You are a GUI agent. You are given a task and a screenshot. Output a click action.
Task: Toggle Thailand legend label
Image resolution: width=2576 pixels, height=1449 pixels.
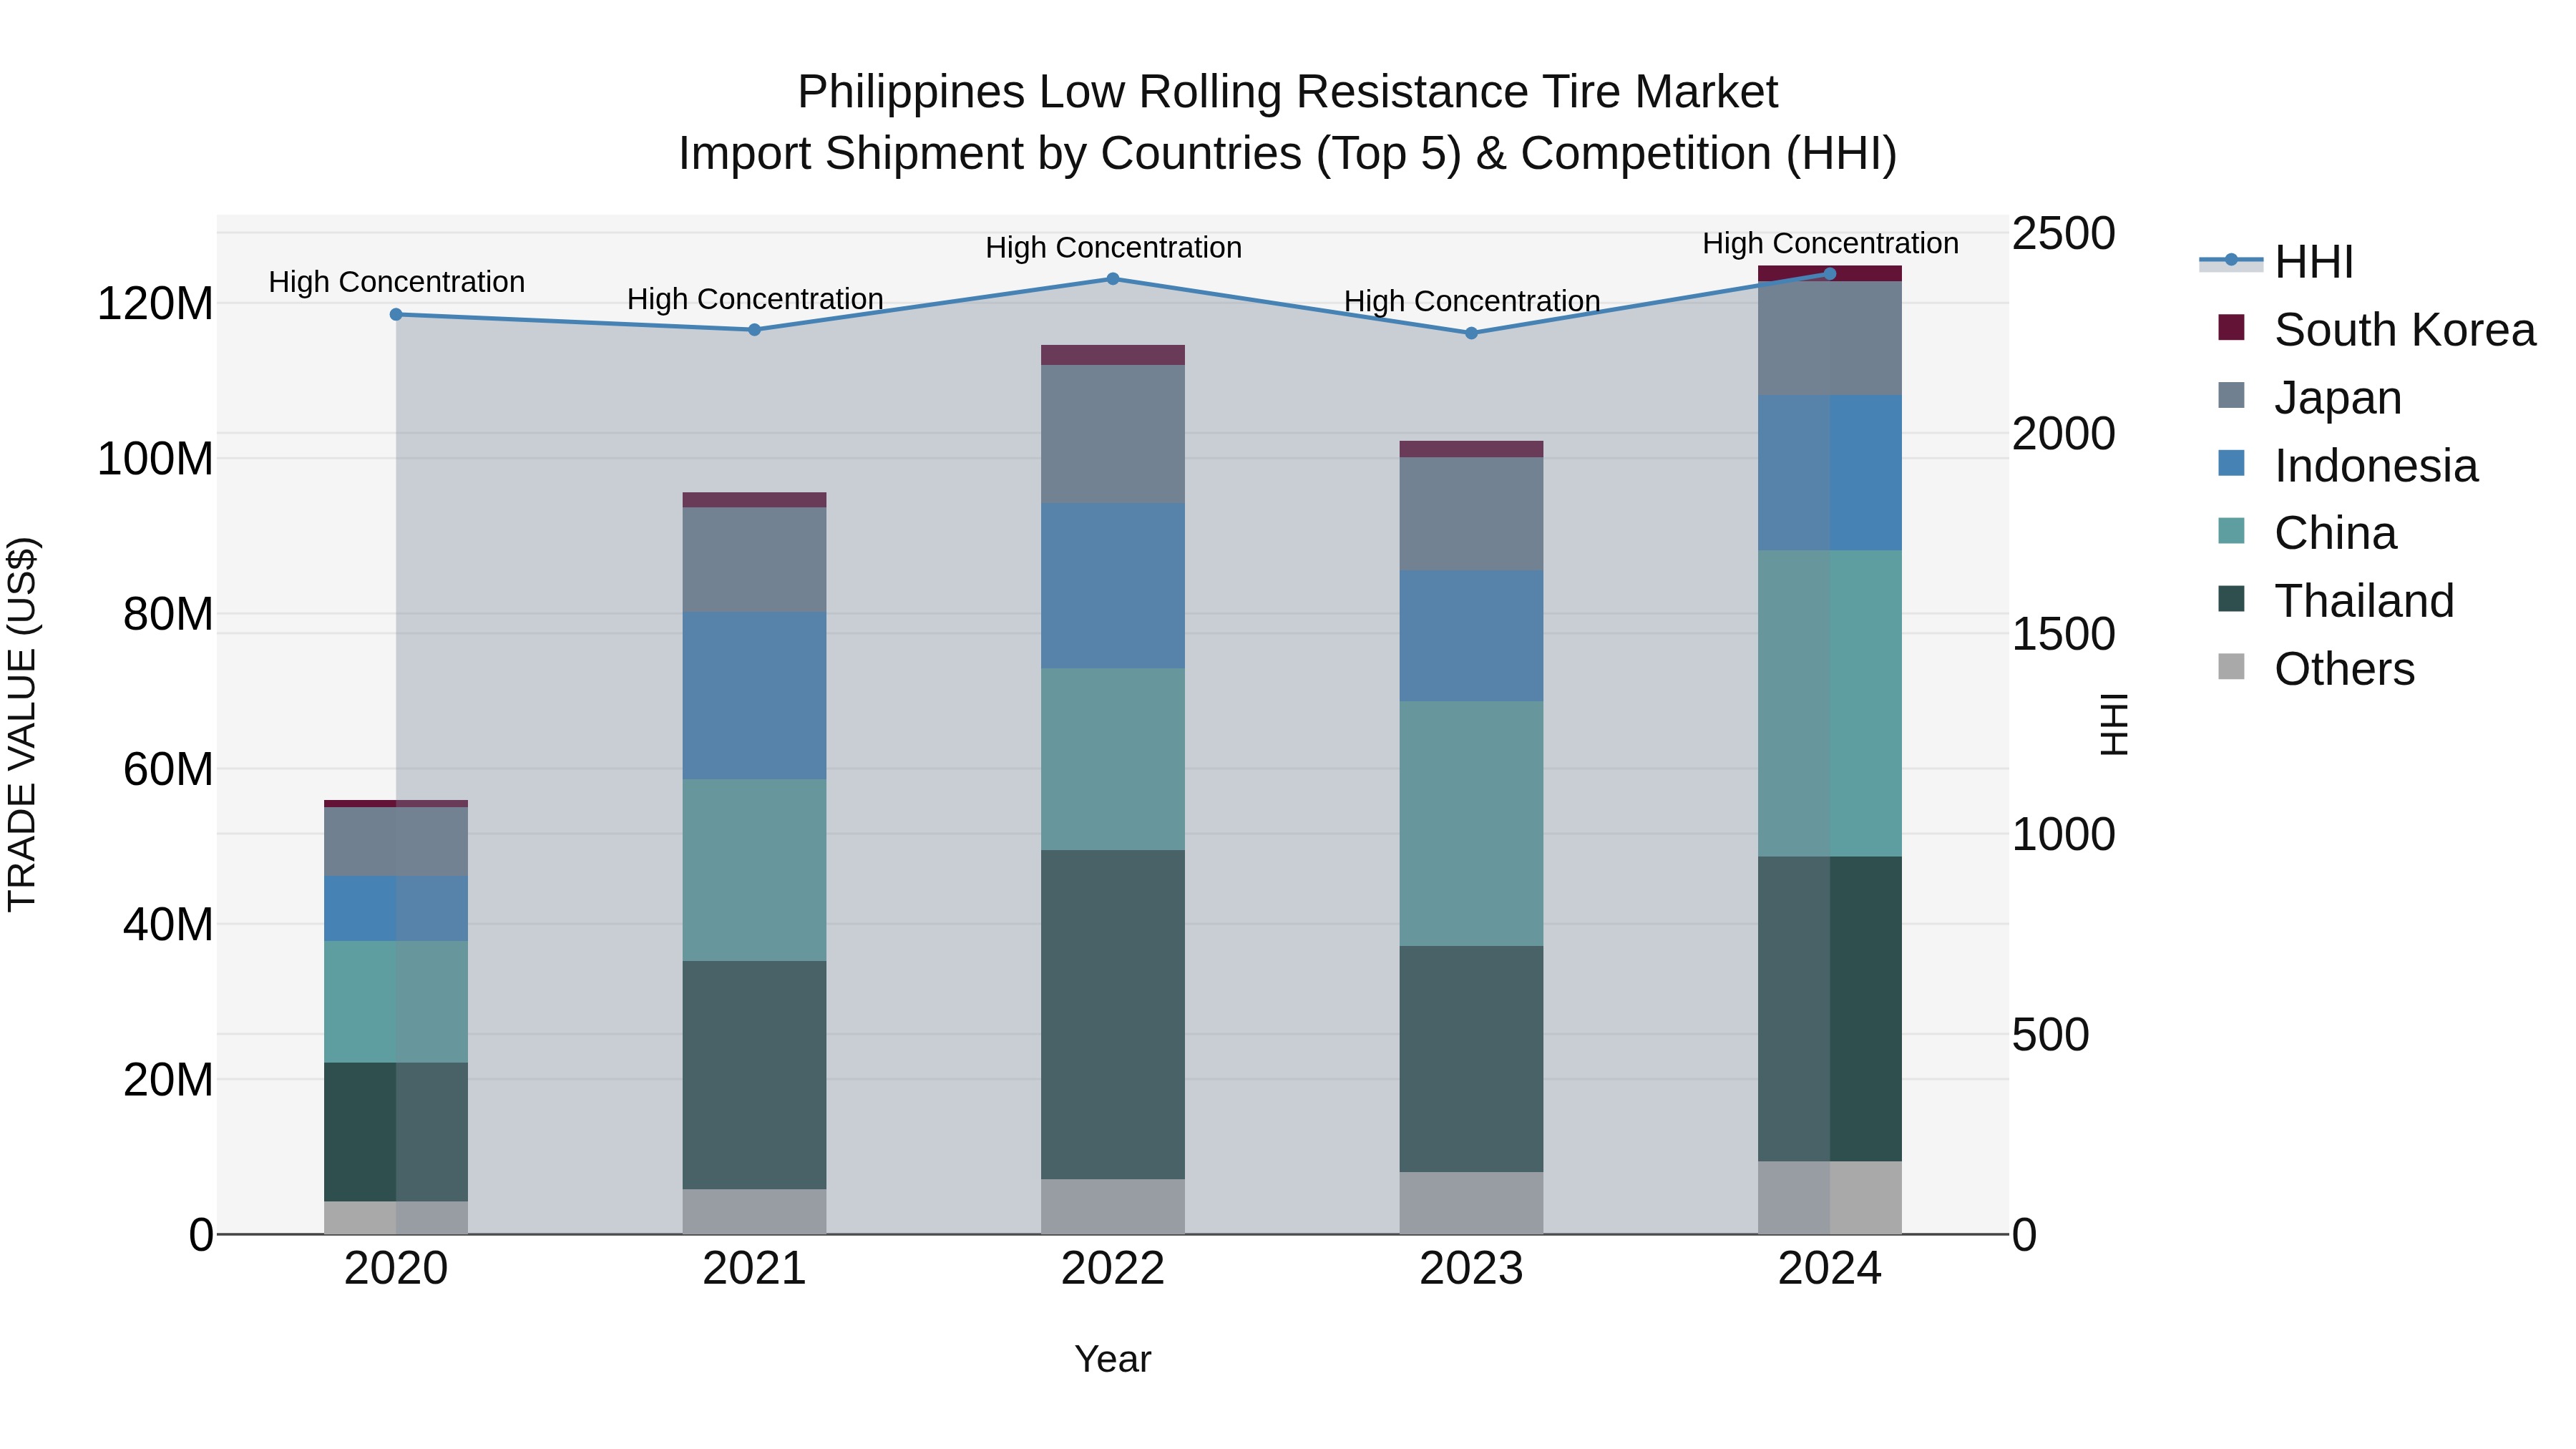(2364, 601)
